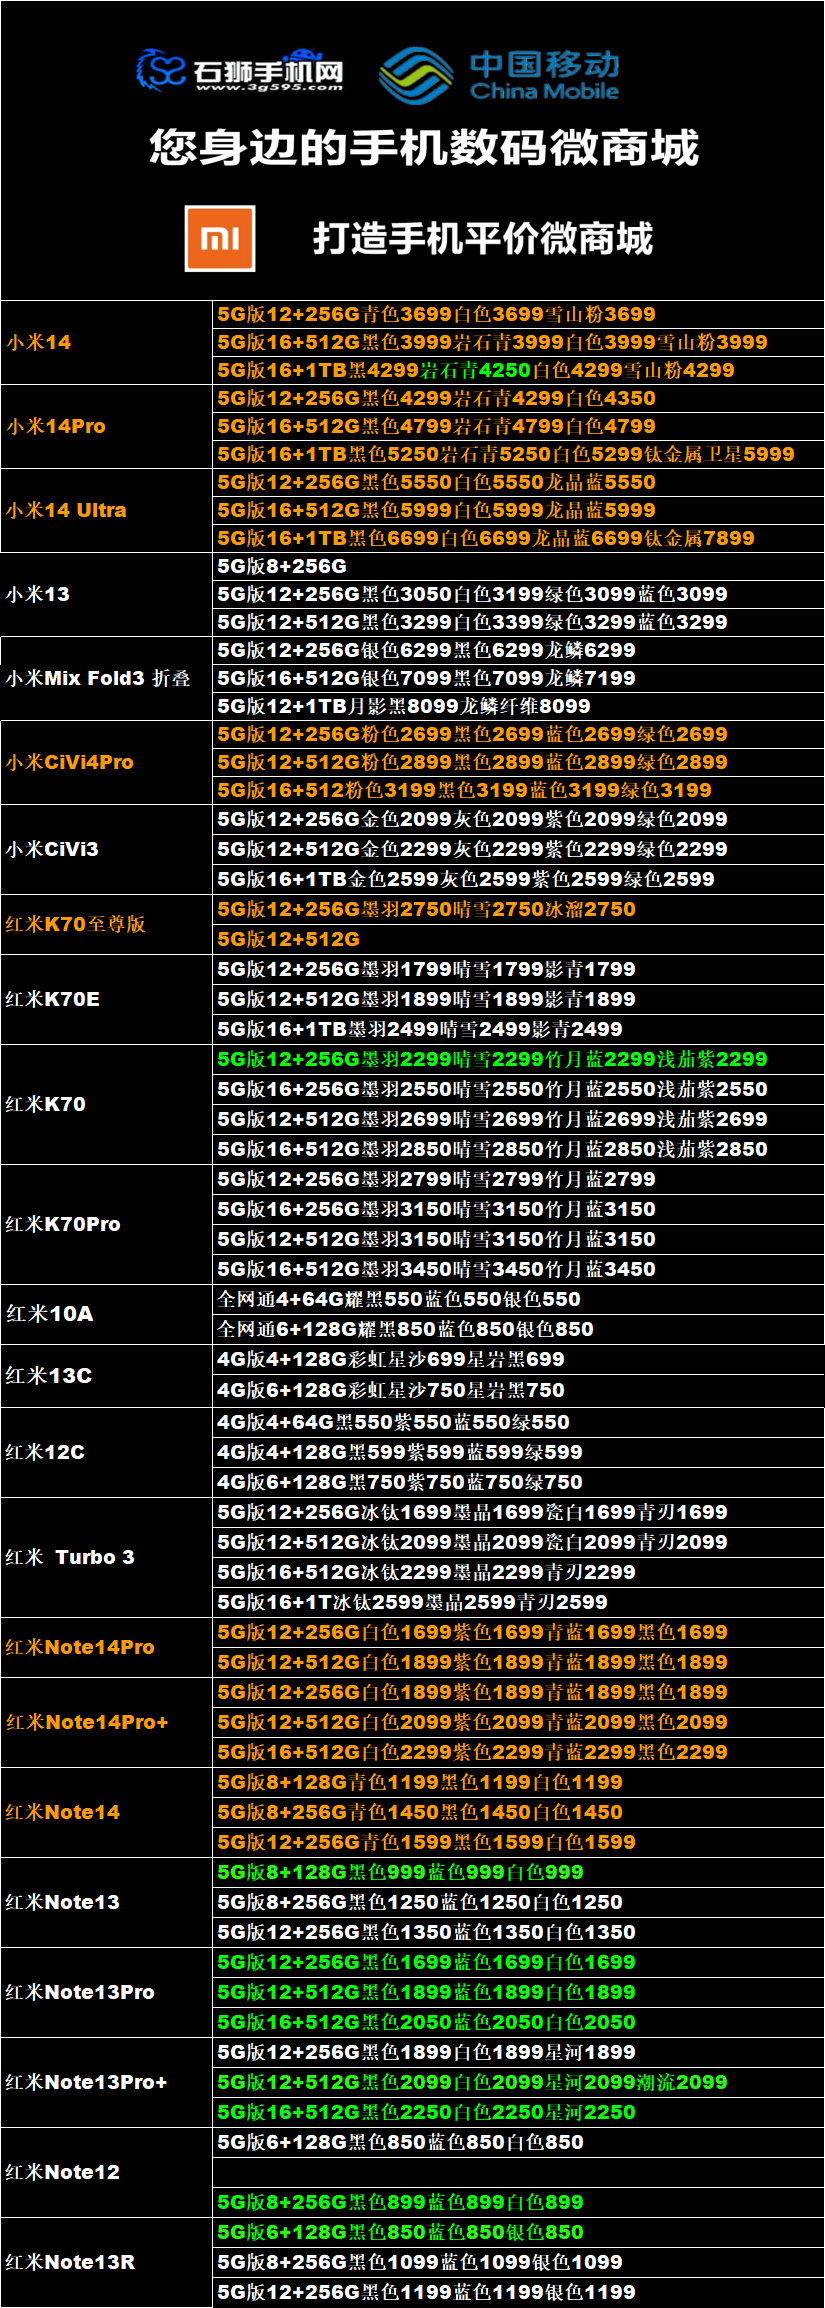825x2308 pixels.
Task: Click the green row 5G版16+512G黑色2050
Action: coord(518,2022)
